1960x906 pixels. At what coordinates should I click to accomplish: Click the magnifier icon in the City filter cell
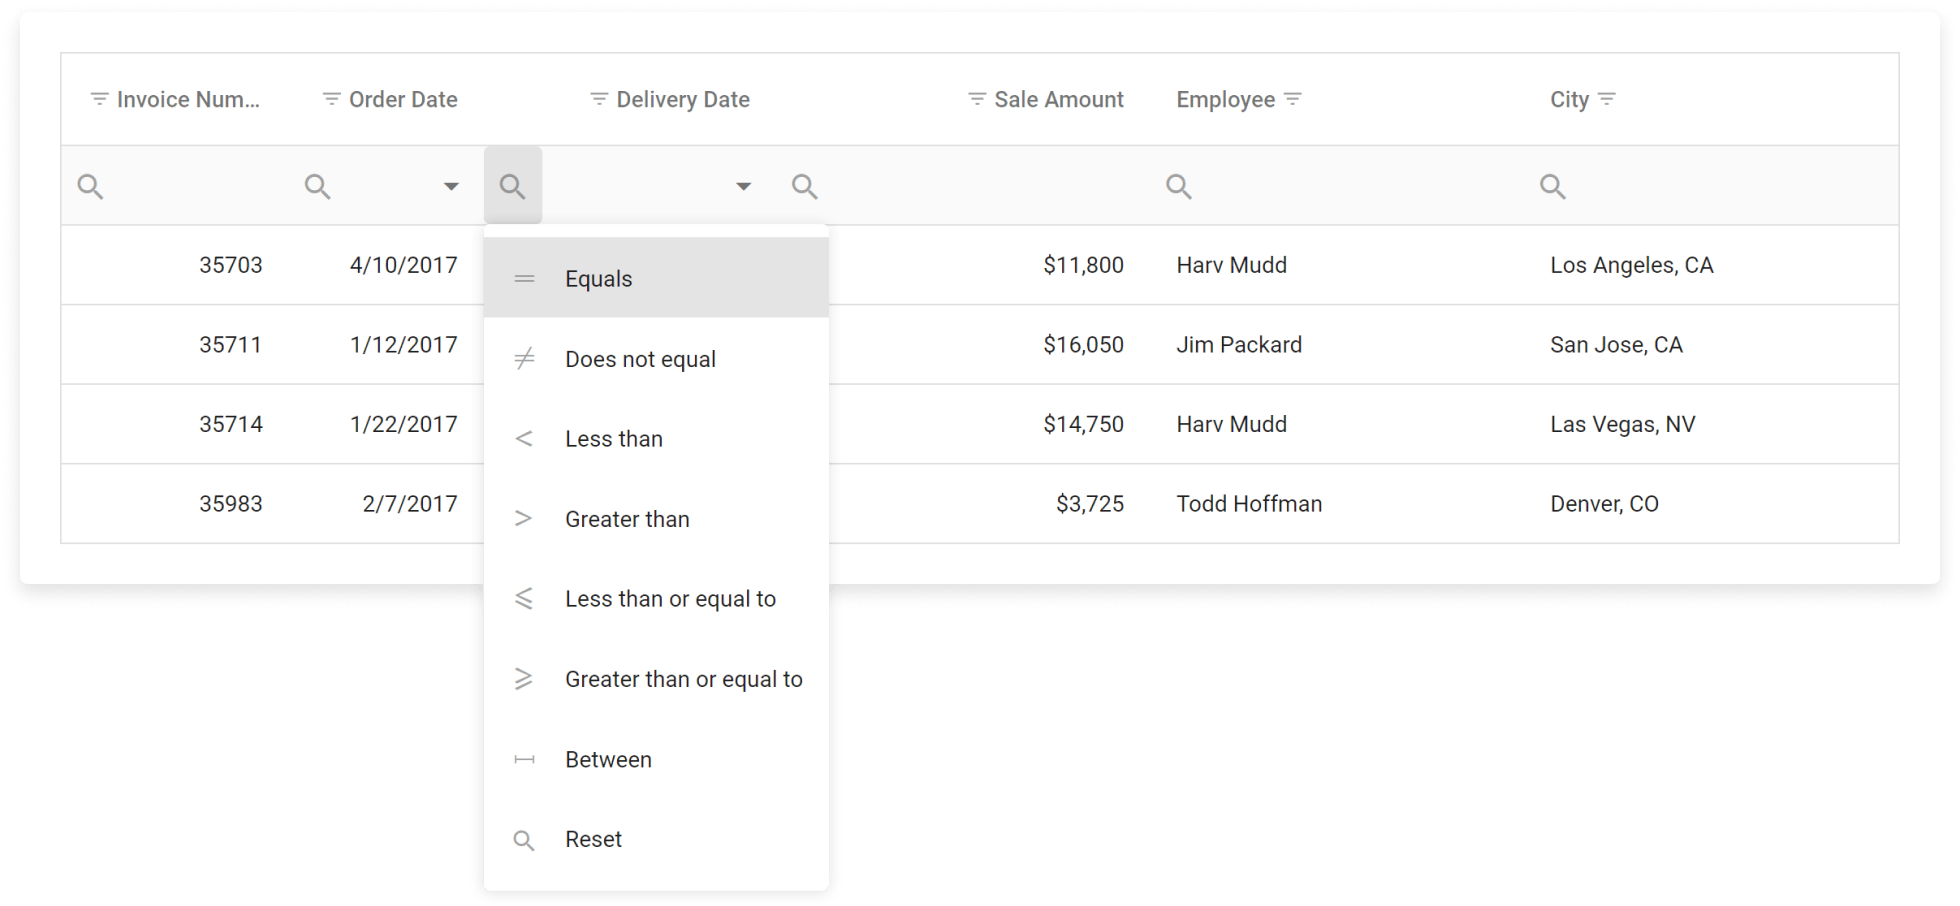pyautogui.click(x=1553, y=185)
